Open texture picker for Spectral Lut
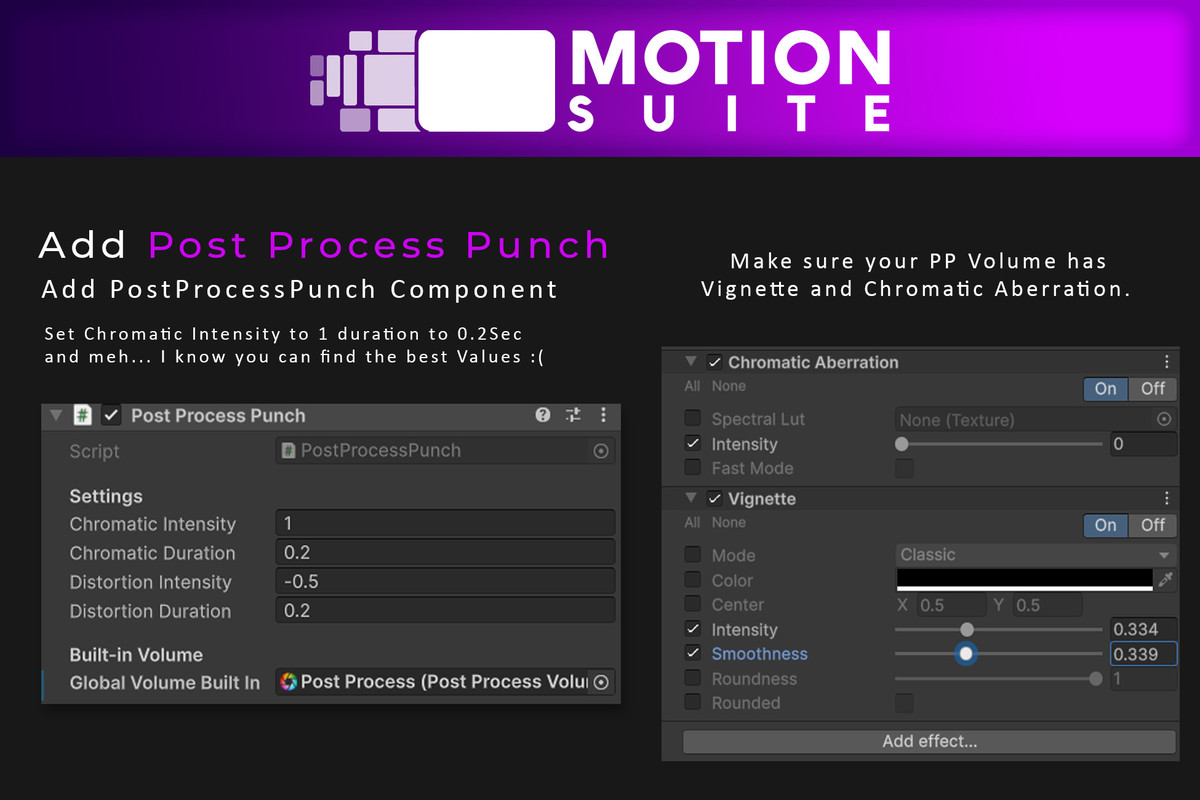1200x800 pixels. [x=1164, y=419]
